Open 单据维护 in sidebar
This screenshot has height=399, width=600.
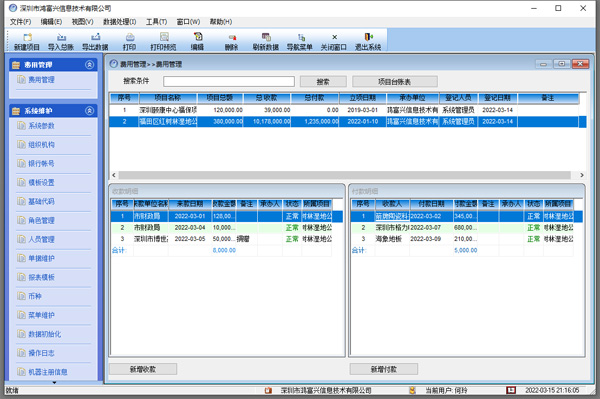click(41, 258)
